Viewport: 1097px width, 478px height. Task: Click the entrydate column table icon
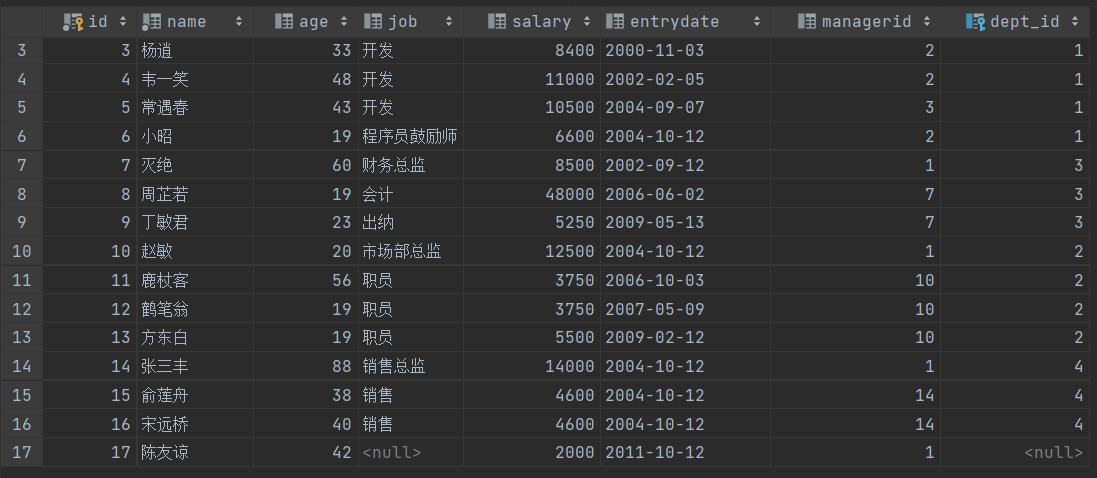point(615,22)
